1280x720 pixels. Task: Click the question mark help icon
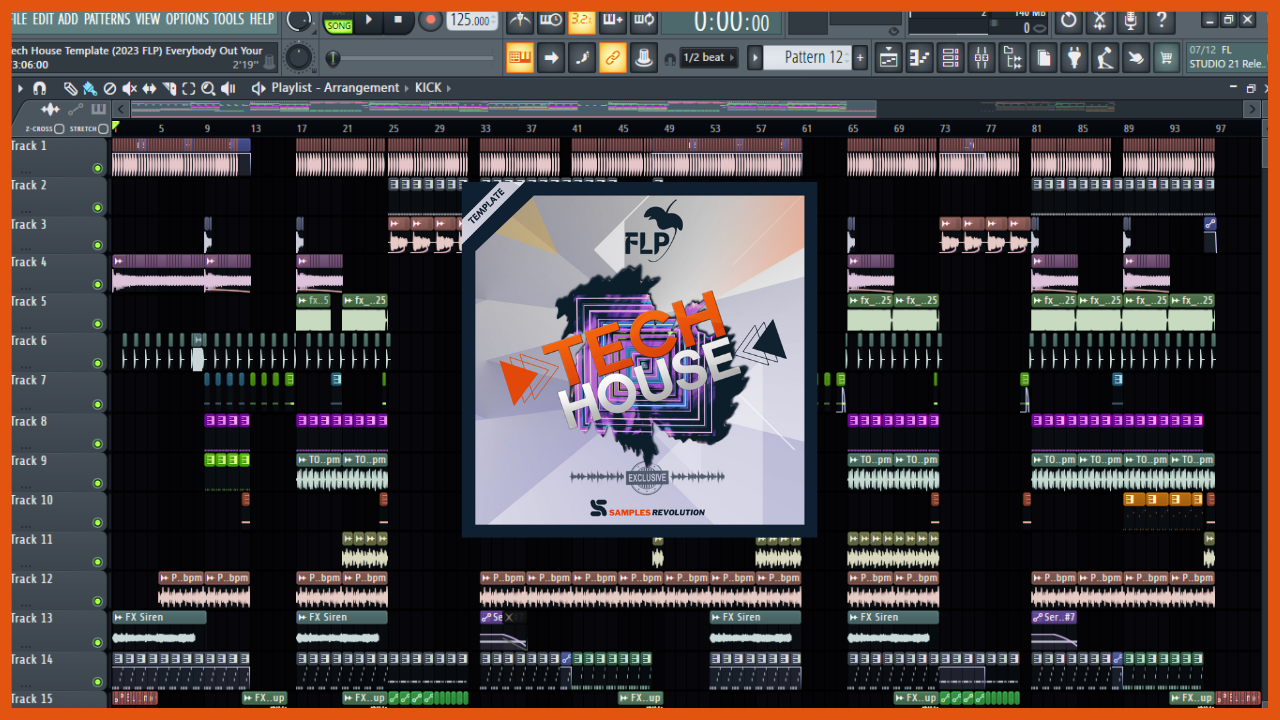[x=1160, y=20]
